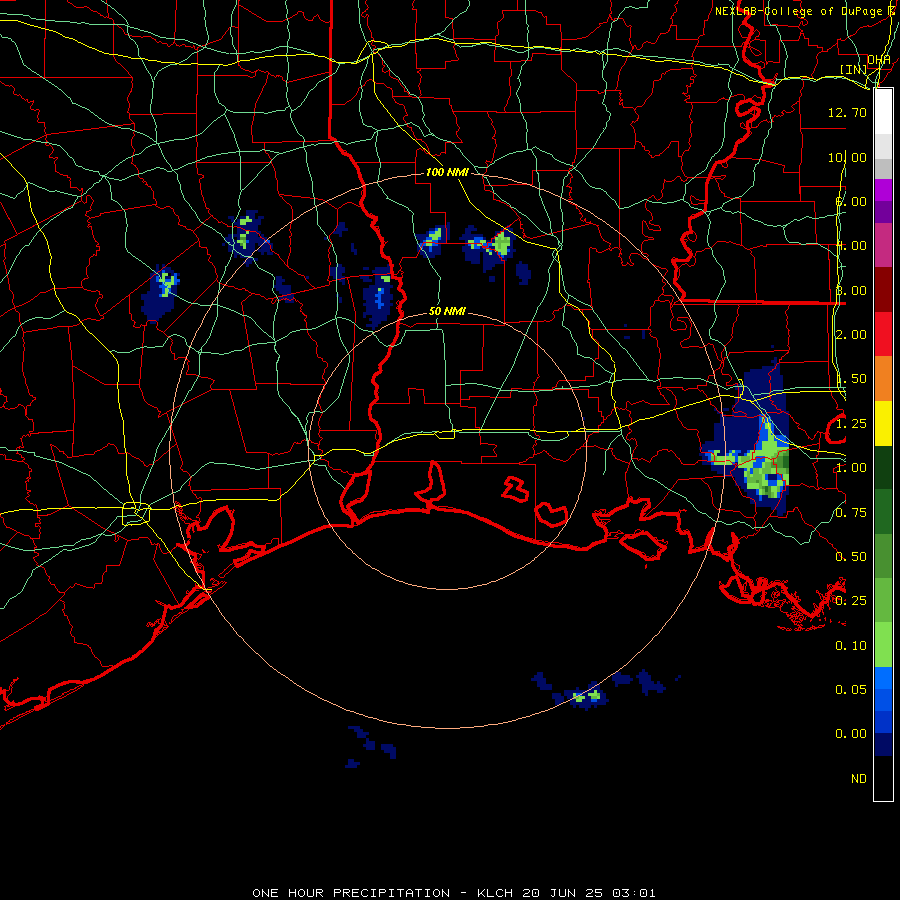900x900 pixels.
Task: Pick the orange legend swatch
Action: coord(883,379)
